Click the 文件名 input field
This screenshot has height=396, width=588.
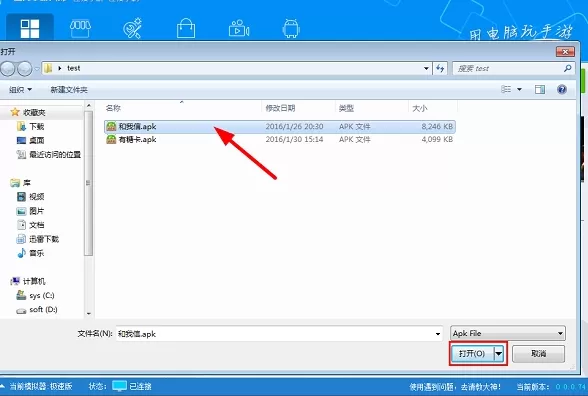tap(279, 334)
